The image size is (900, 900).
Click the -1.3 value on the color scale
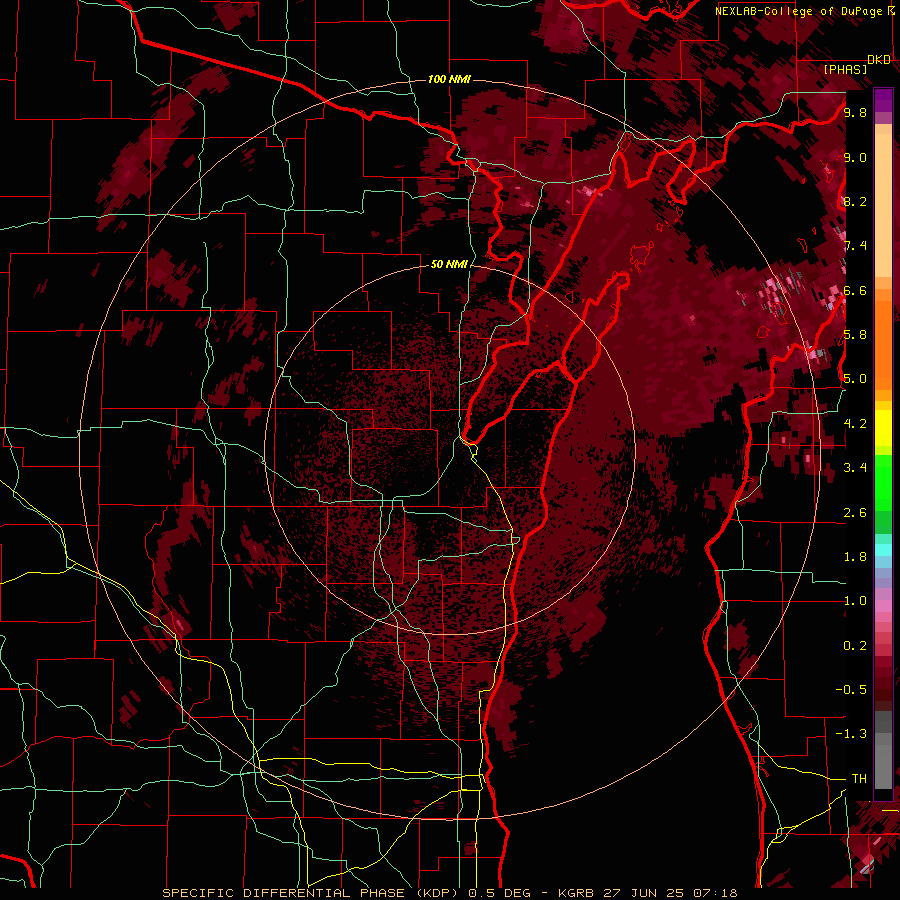(x=851, y=734)
